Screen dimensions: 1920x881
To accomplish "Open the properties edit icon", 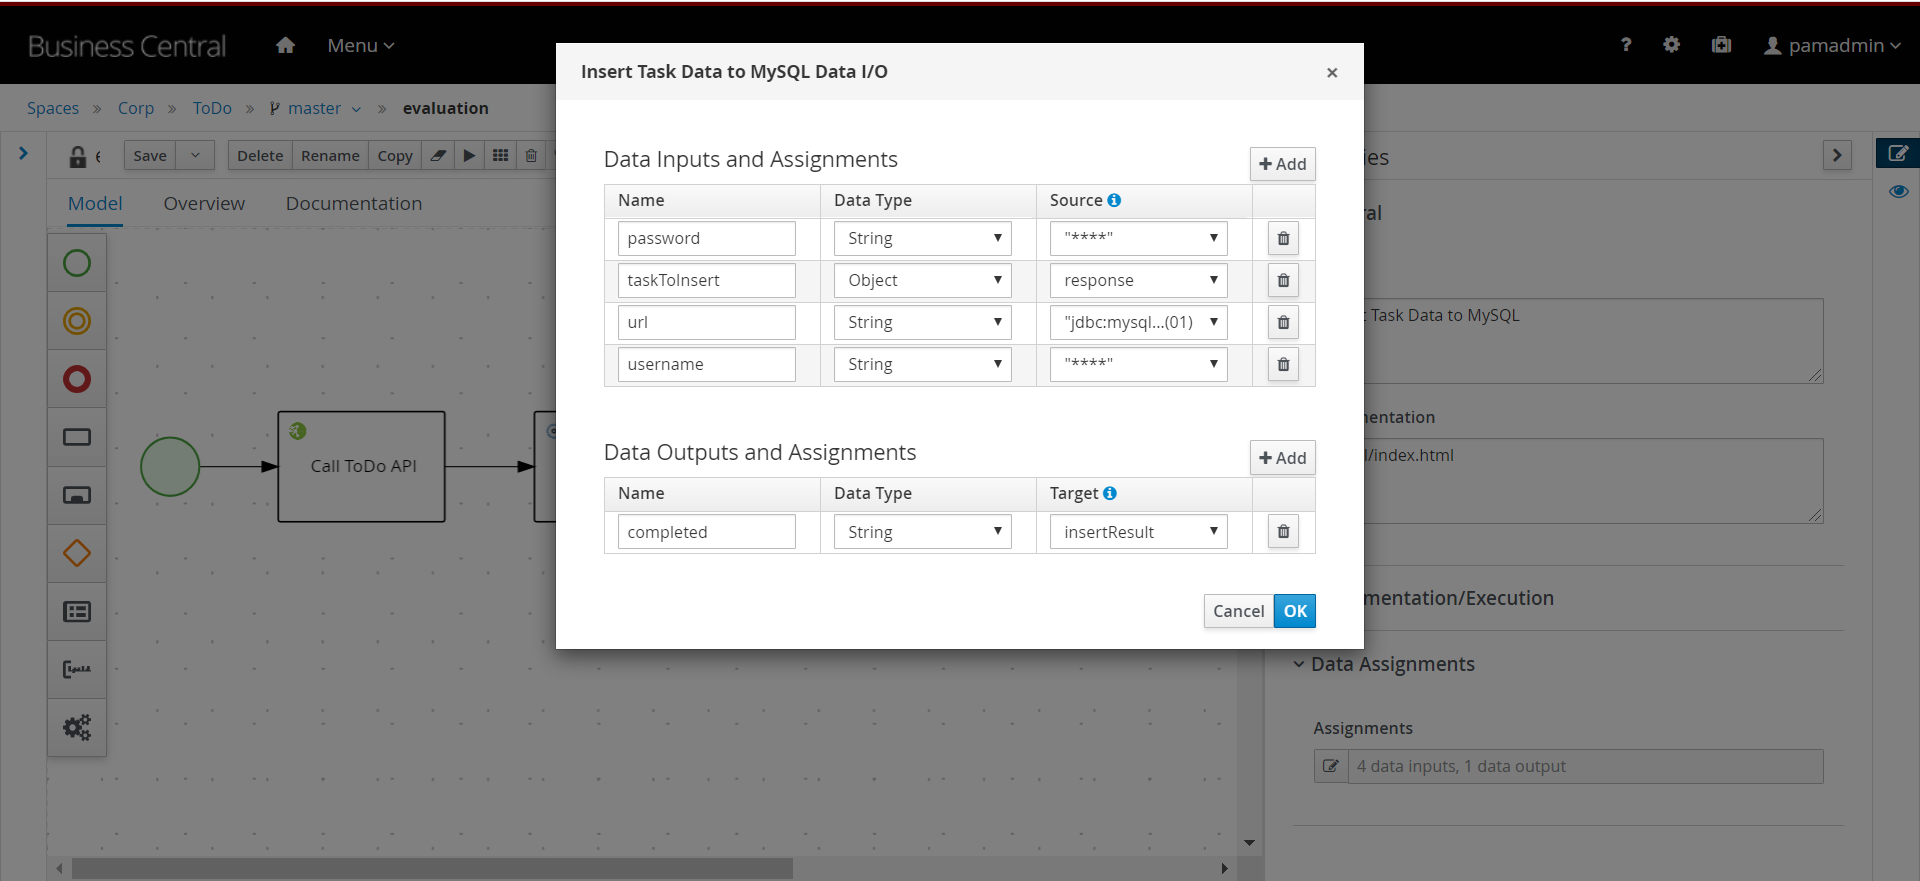I will 1897,153.
